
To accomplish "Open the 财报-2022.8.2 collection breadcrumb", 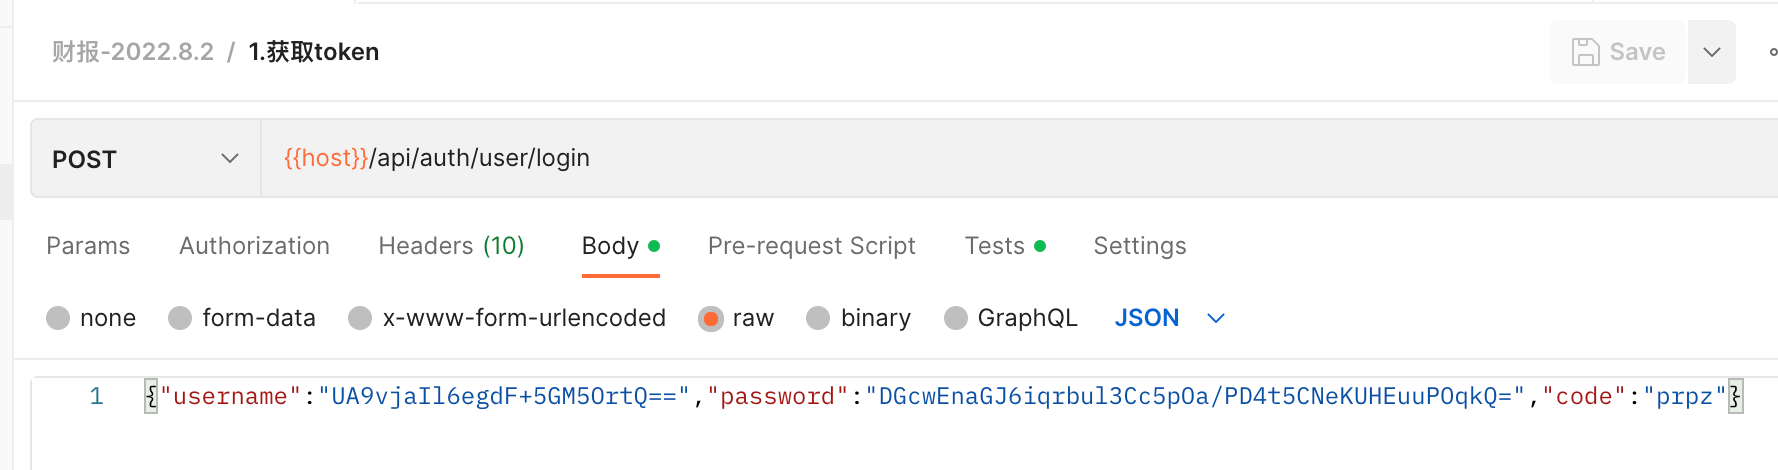I will pos(133,52).
